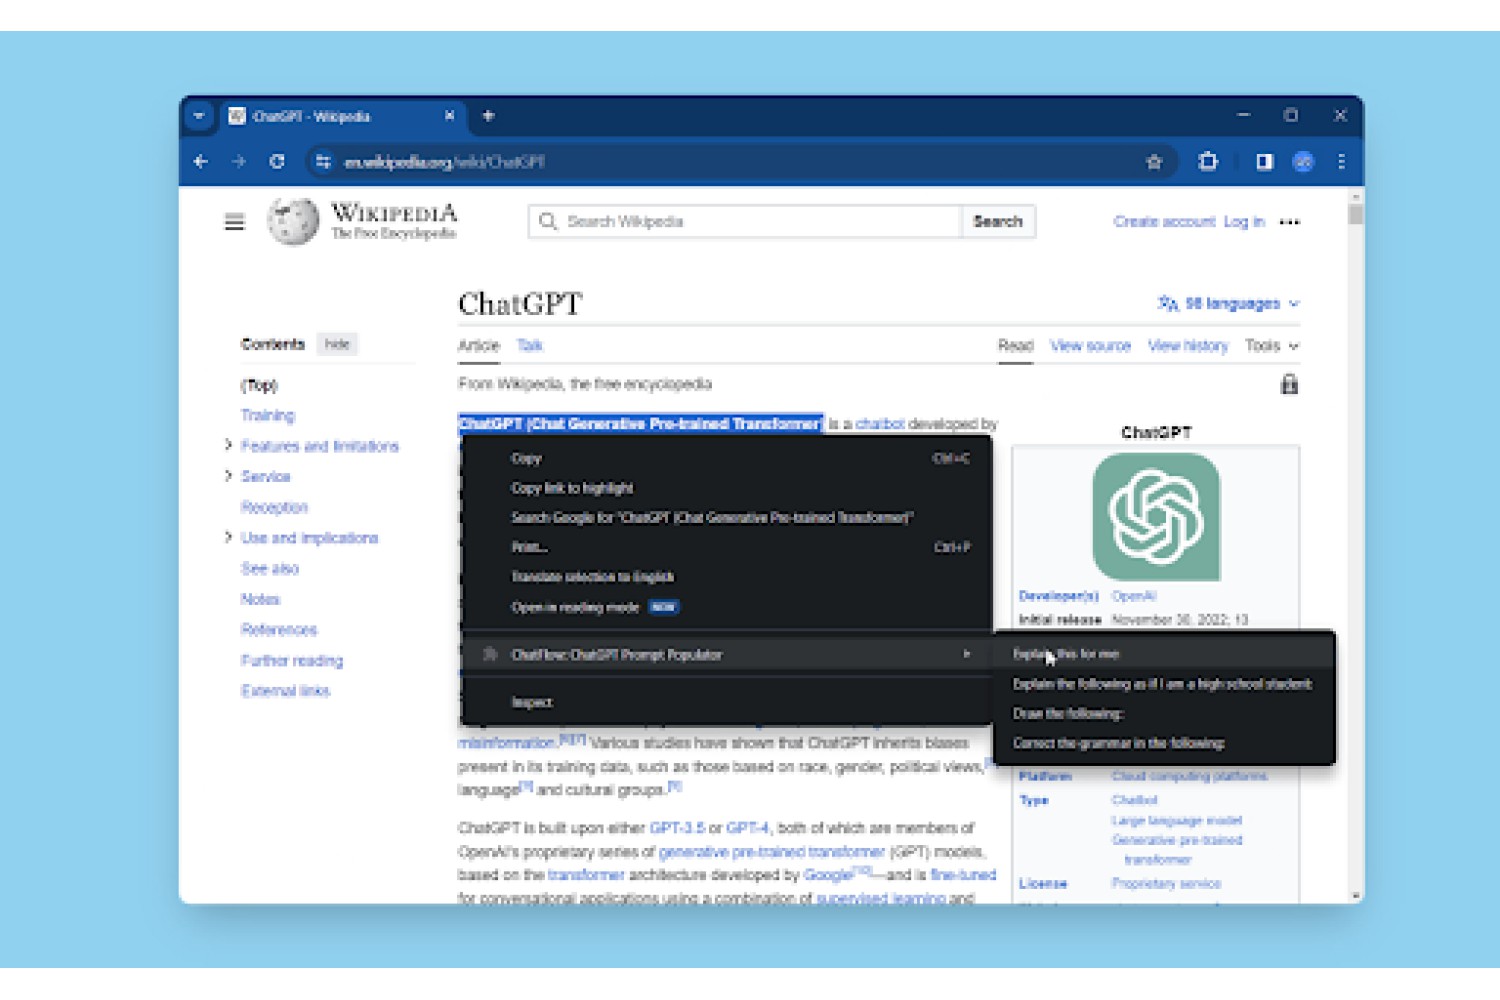Open the Extensions puzzle icon
The height and width of the screenshot is (1000, 1500).
pyautogui.click(x=1208, y=161)
